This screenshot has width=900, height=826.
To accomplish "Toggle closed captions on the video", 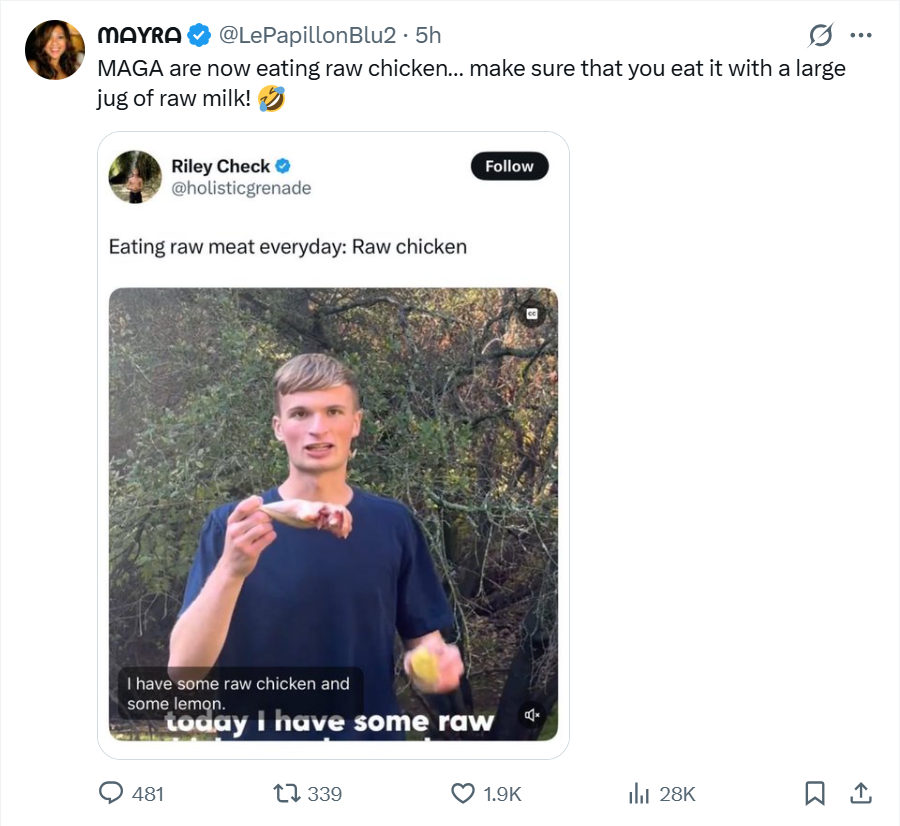I will [532, 313].
